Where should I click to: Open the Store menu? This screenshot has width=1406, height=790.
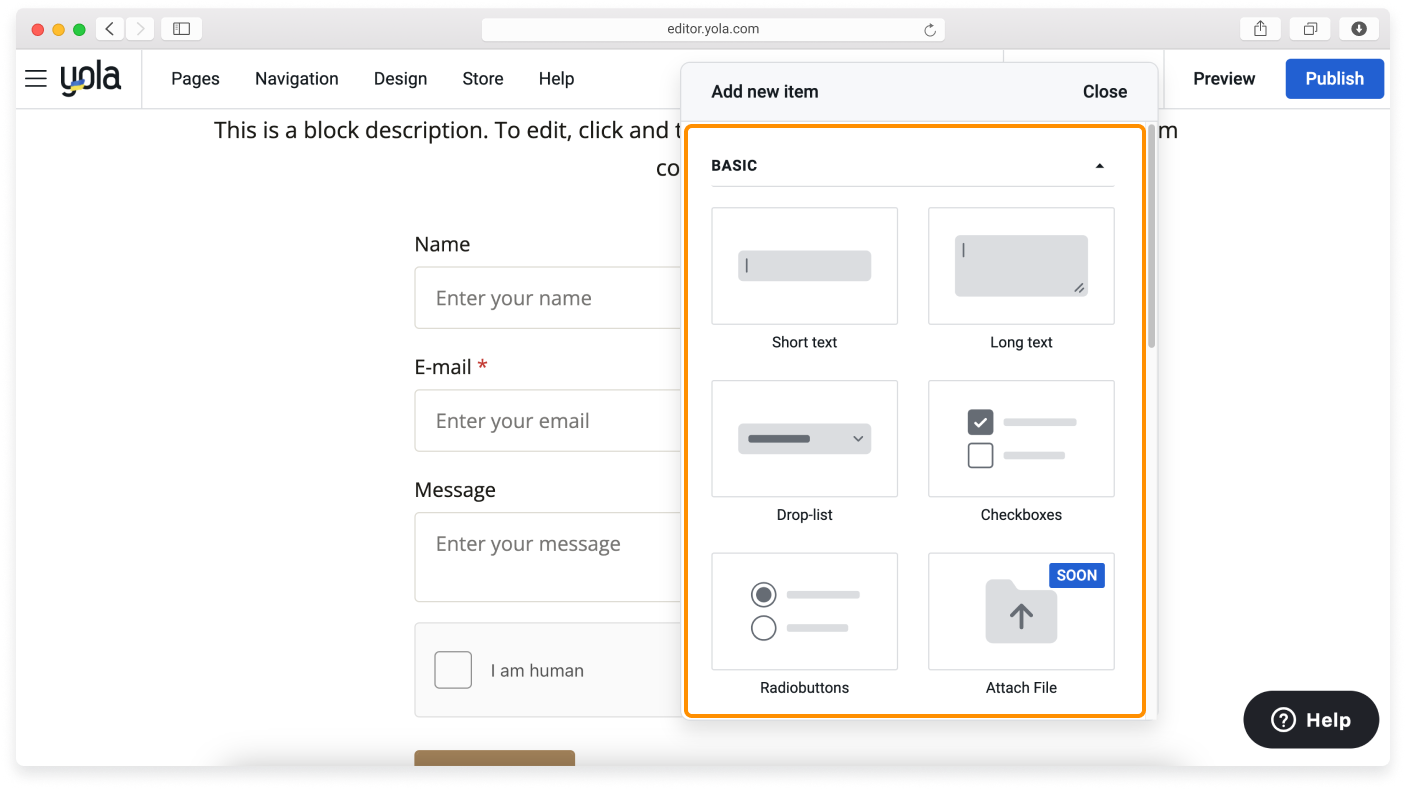(x=482, y=79)
